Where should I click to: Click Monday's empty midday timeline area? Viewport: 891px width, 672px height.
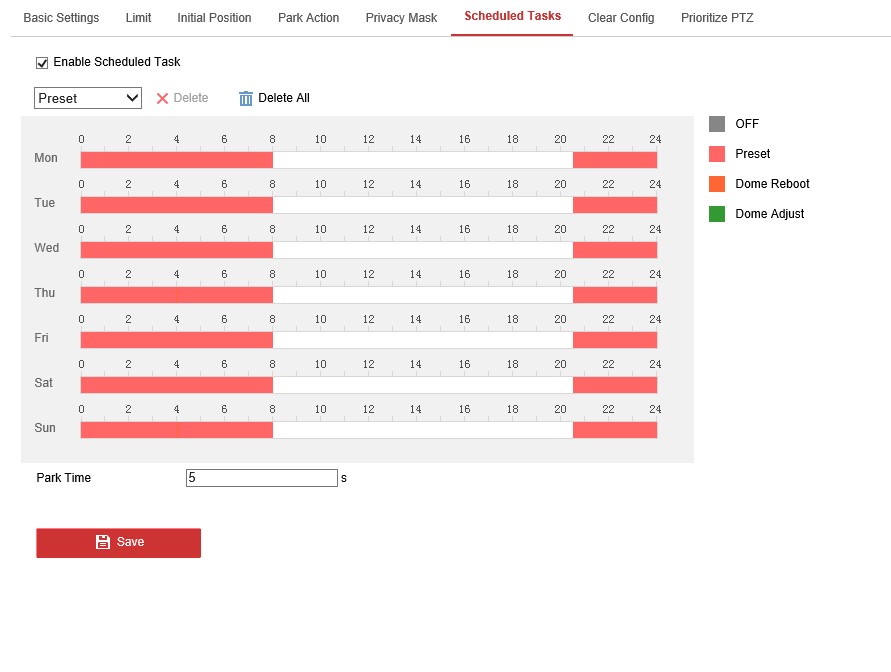click(x=422, y=160)
